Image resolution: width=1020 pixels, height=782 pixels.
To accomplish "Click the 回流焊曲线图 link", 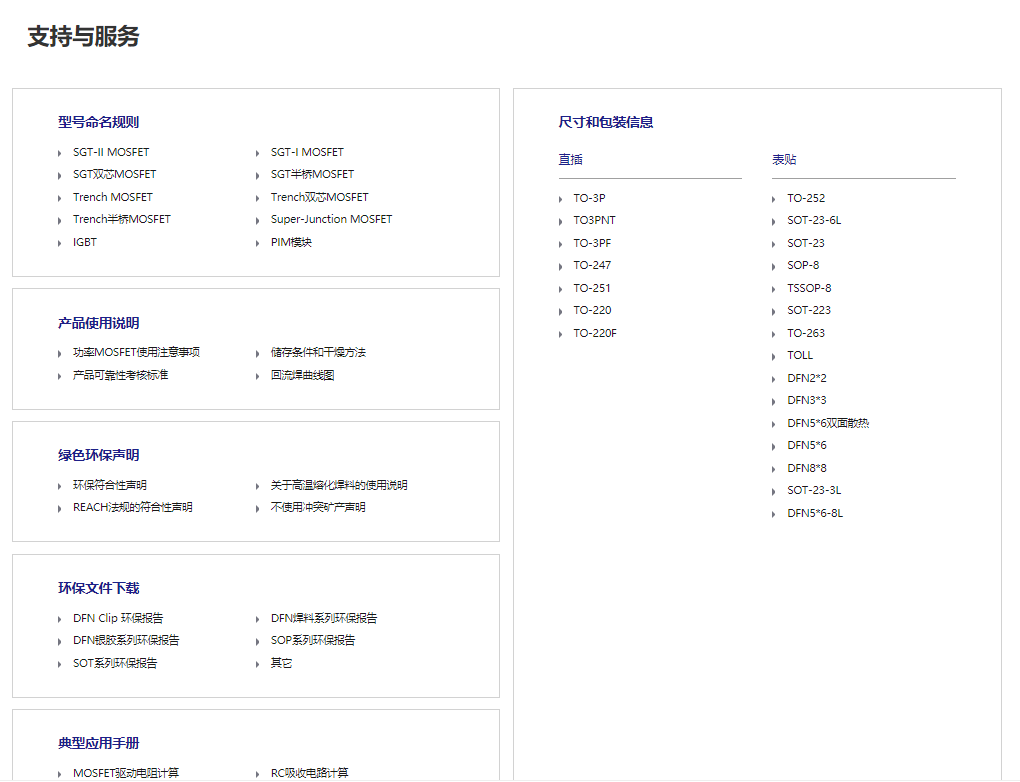I will point(302,375).
